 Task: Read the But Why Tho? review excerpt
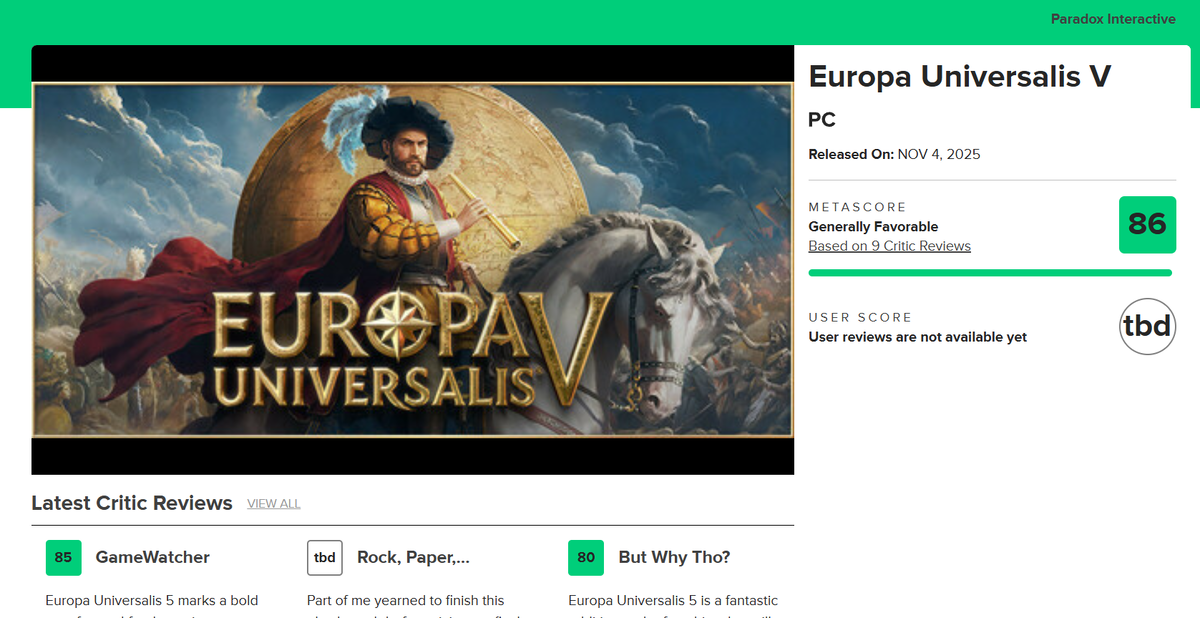point(674,604)
